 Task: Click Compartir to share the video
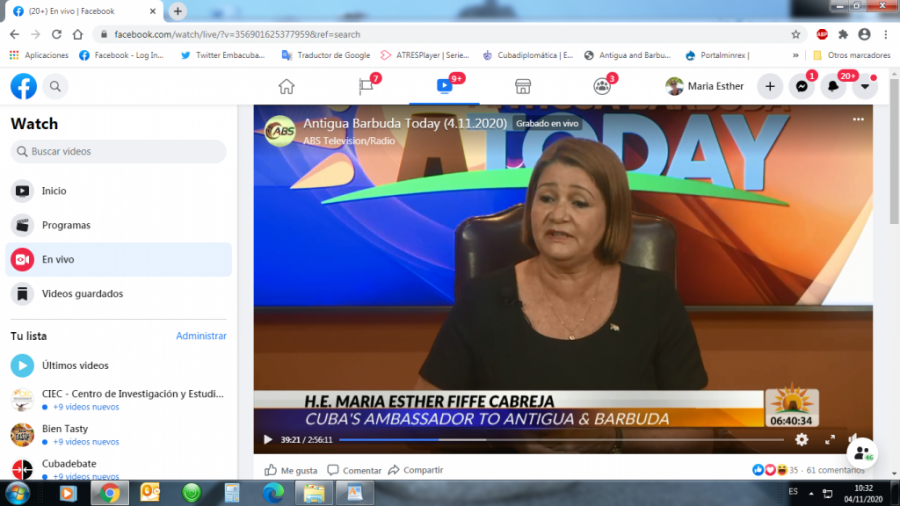[416, 470]
